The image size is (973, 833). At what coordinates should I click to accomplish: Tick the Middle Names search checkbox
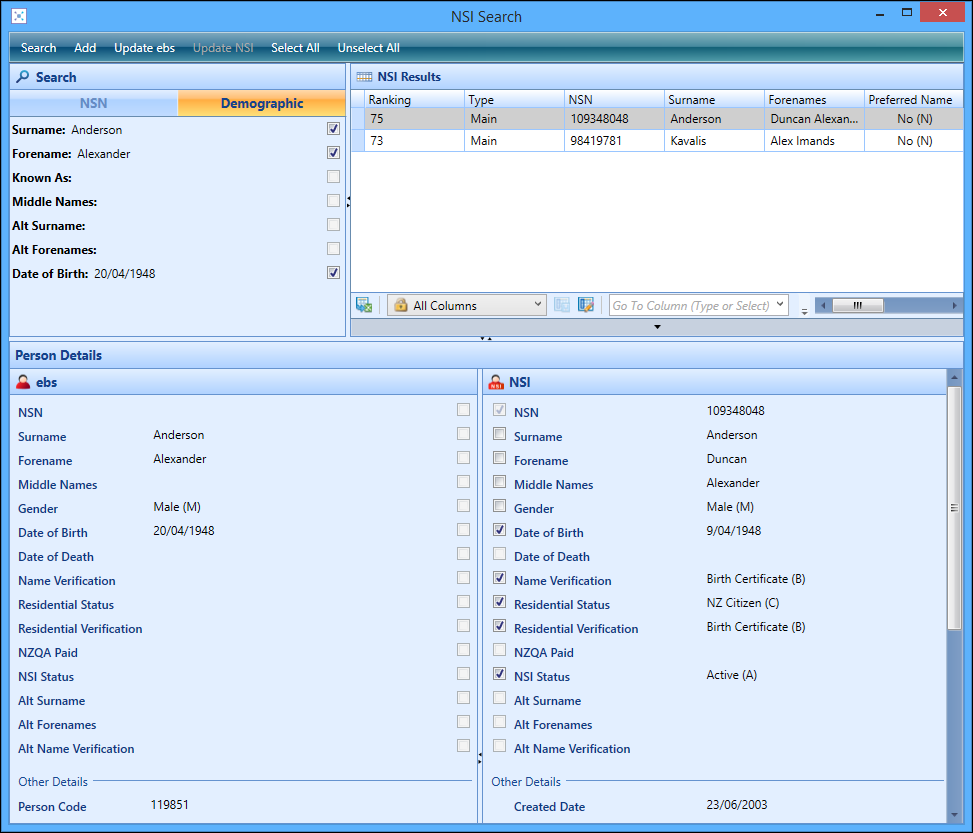[334, 200]
